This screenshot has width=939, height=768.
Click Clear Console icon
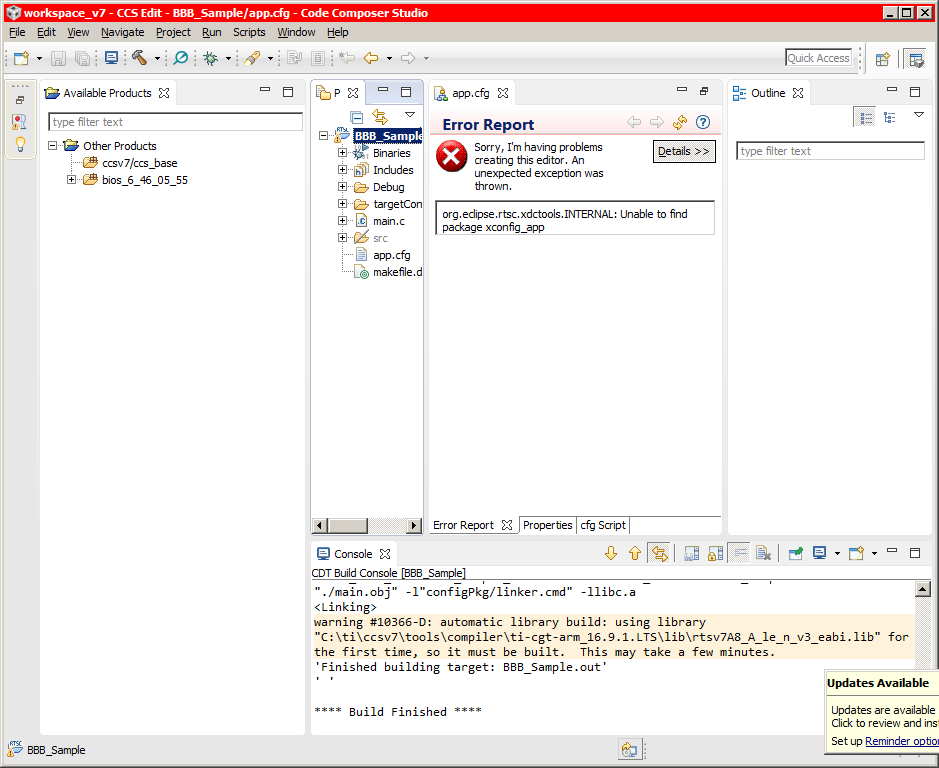tap(764, 554)
